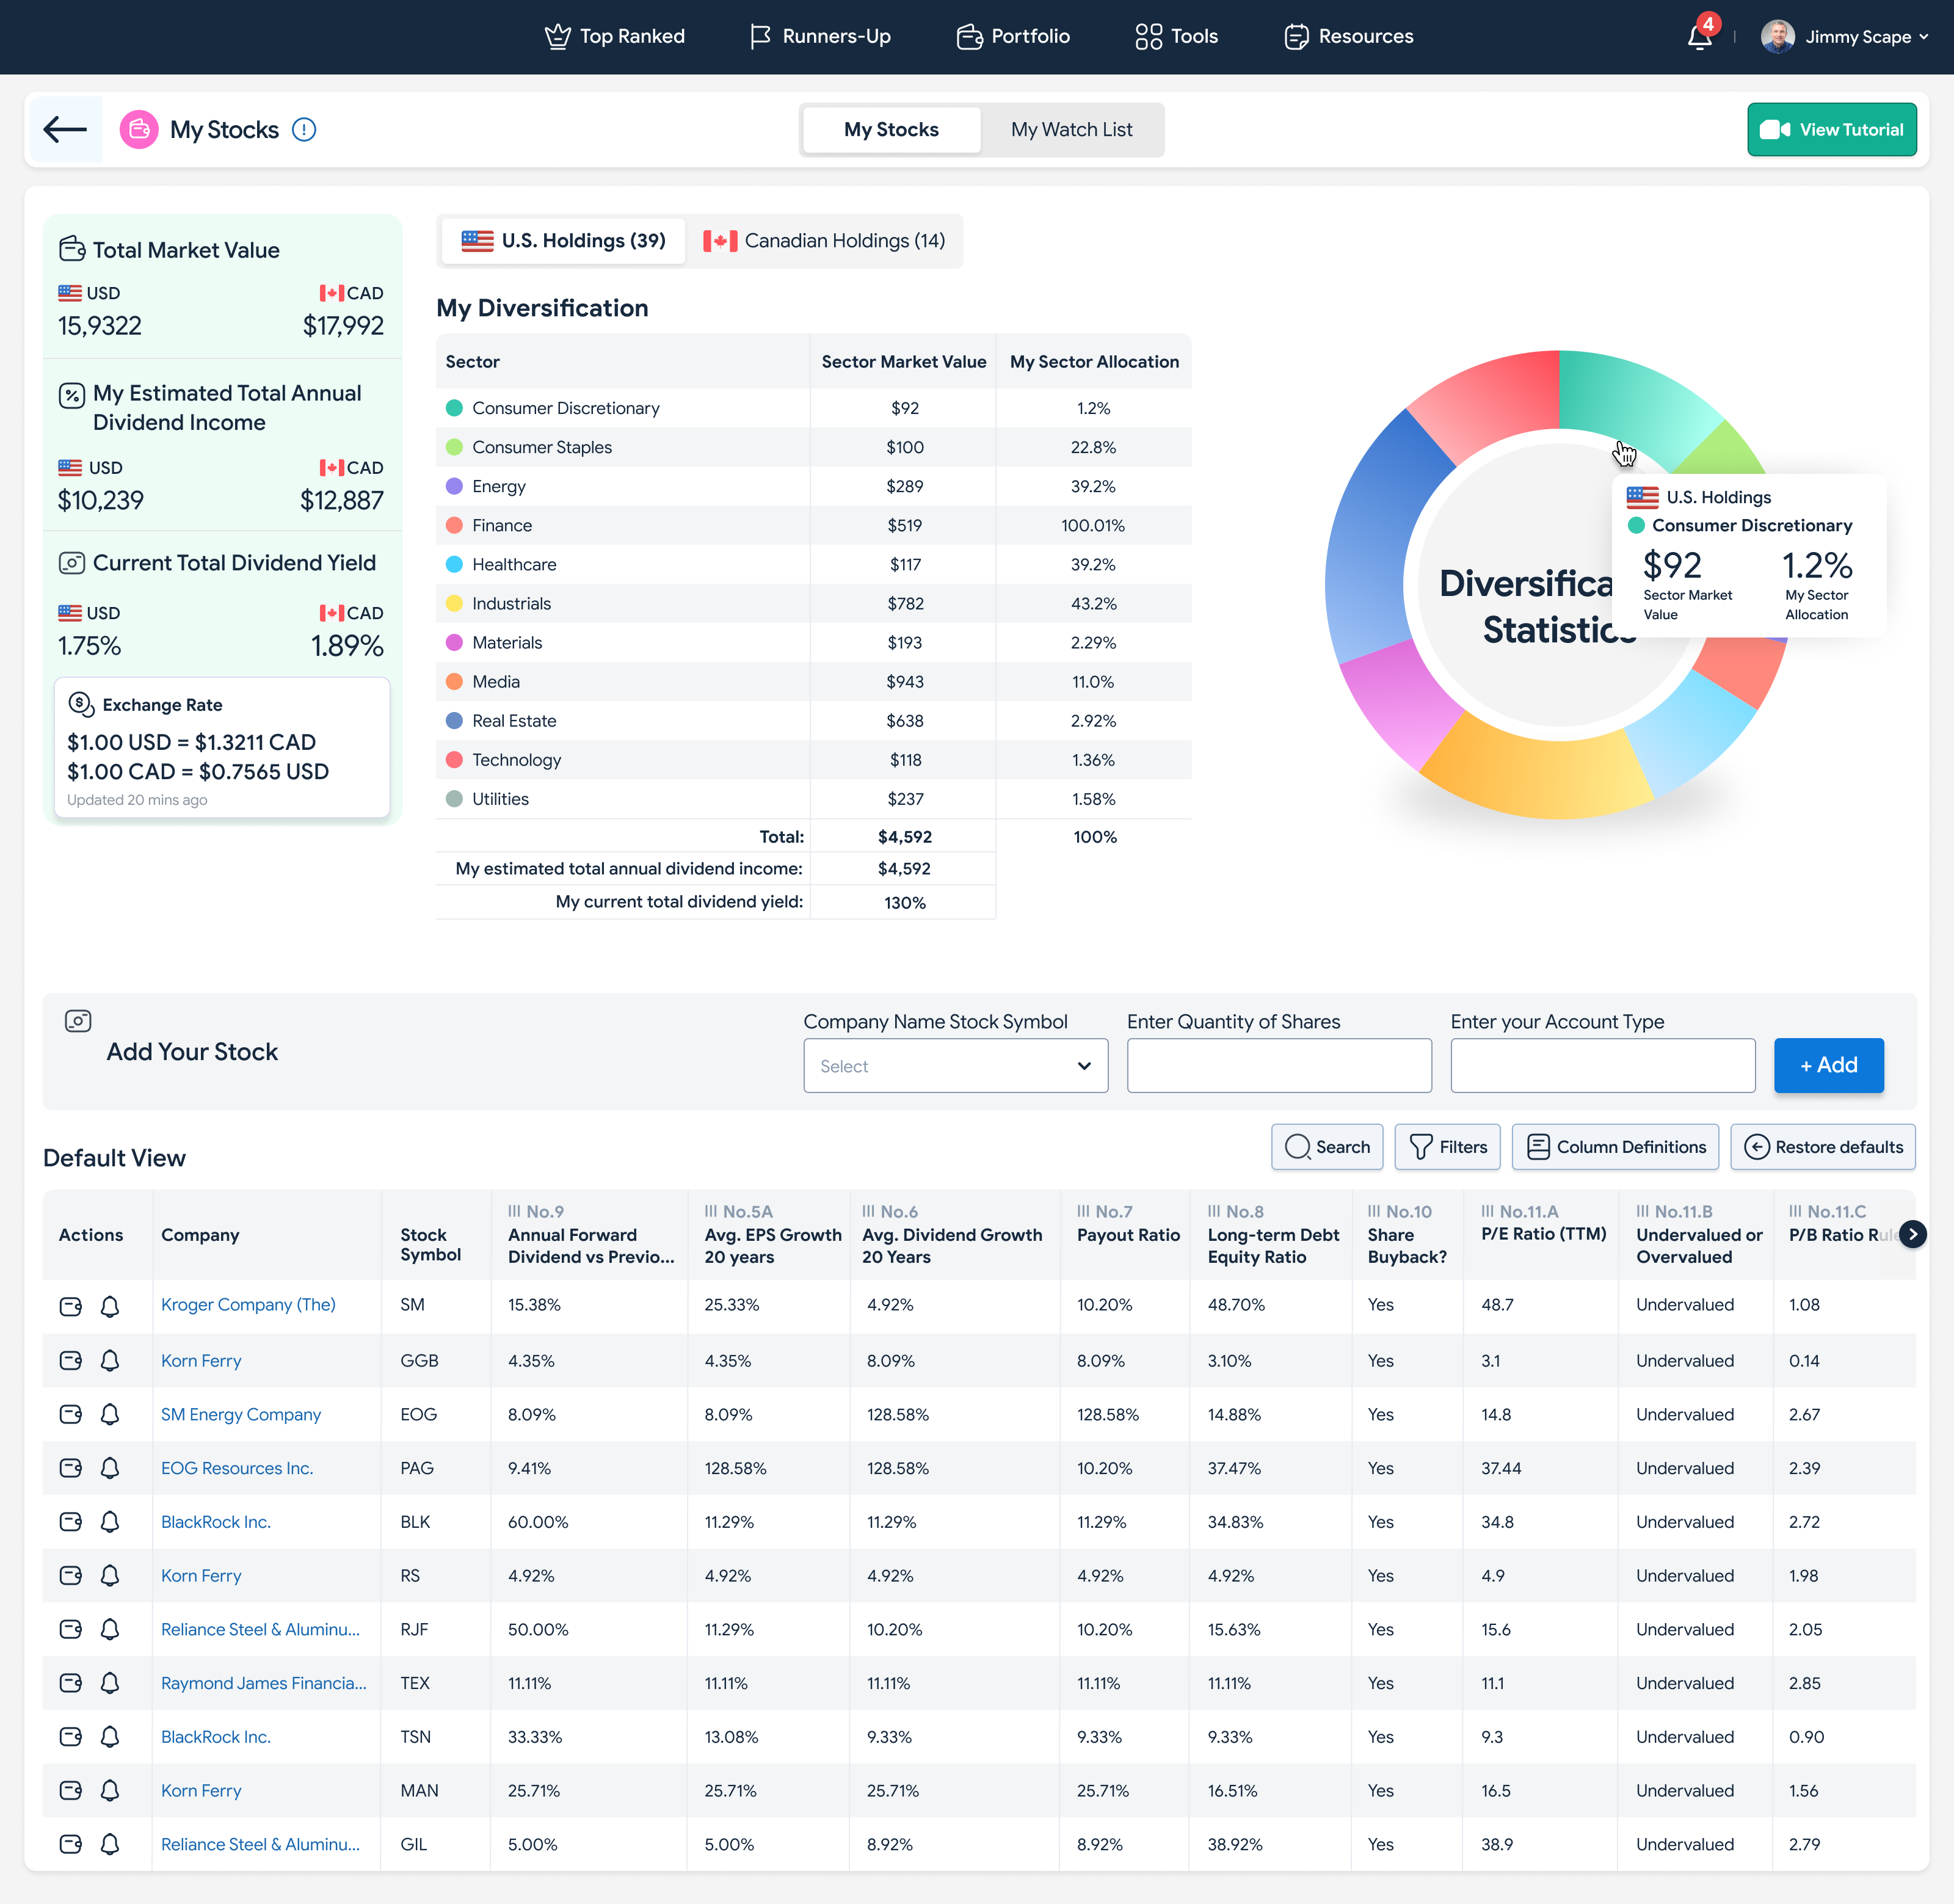The image size is (1954, 1904).
Task: Click the View Tutorial button
Action: click(1831, 130)
